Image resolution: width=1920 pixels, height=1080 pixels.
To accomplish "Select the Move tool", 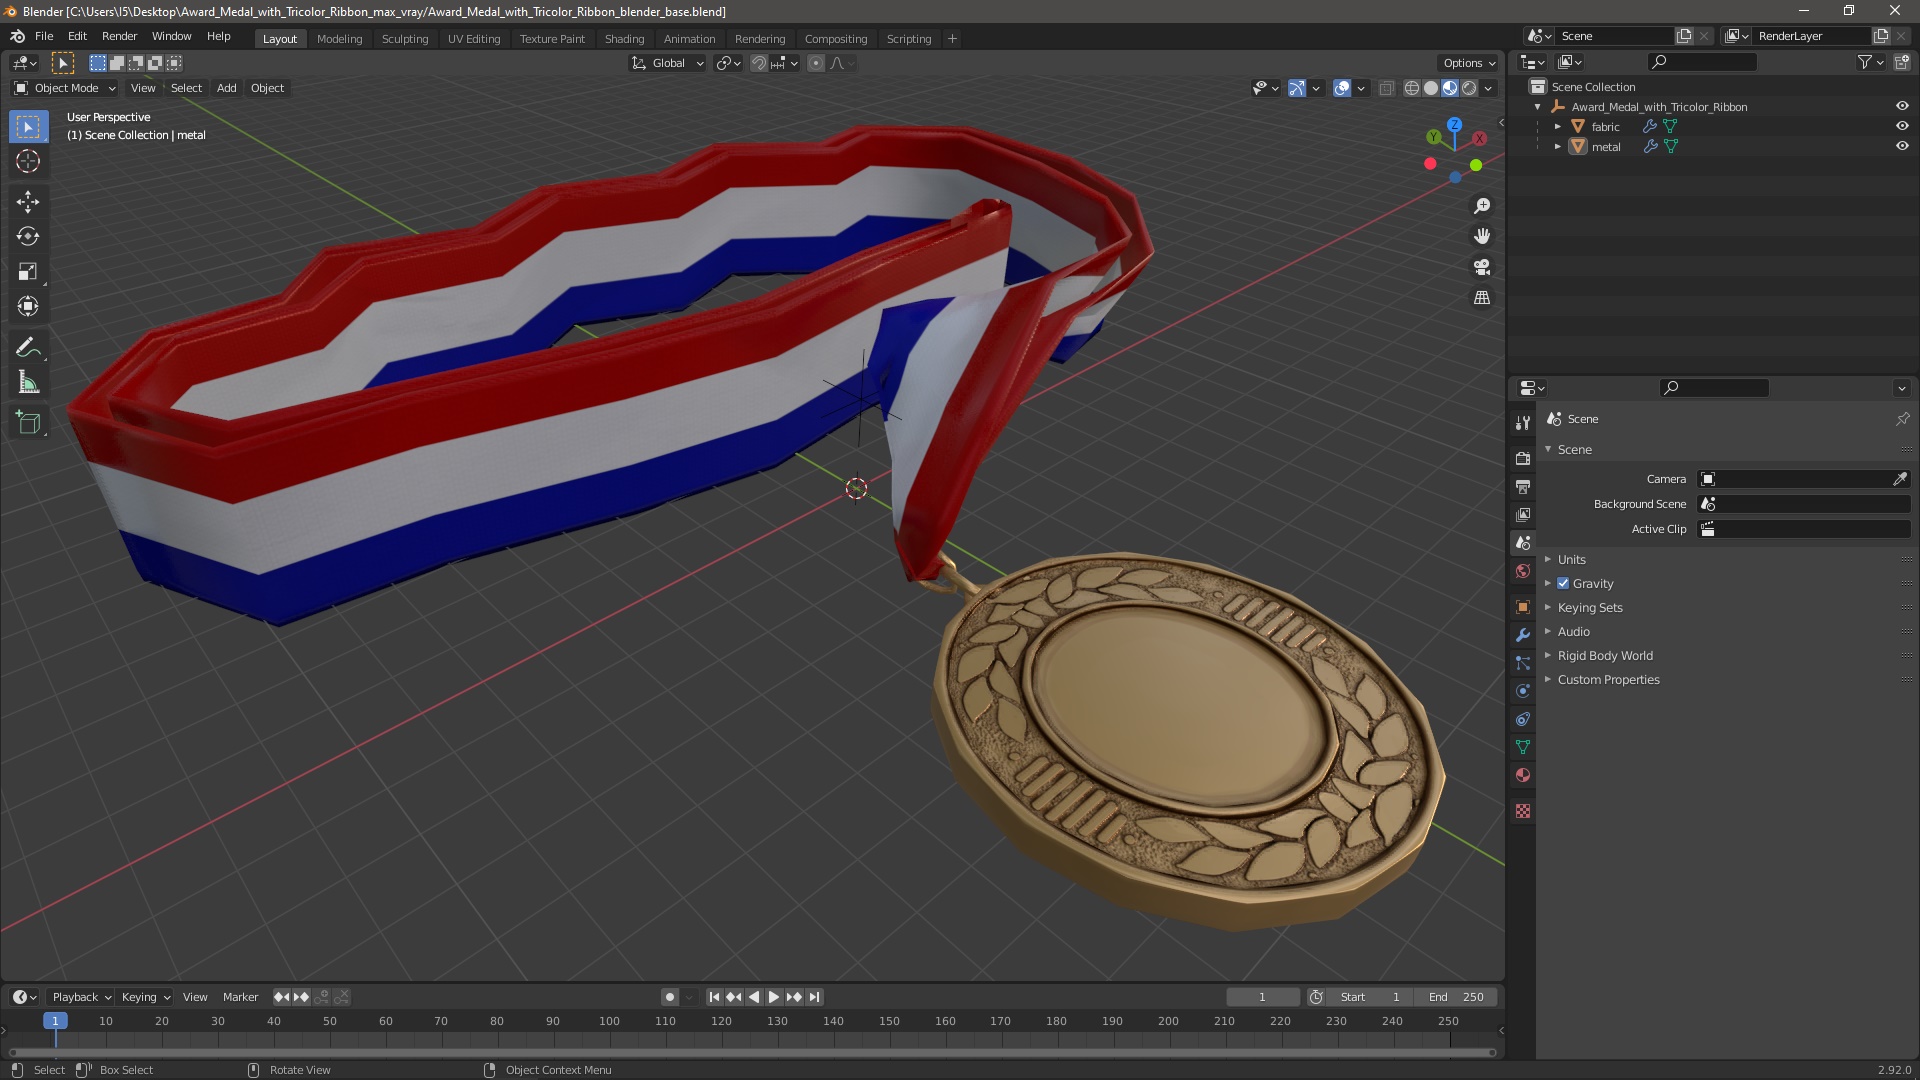I will pyautogui.click(x=28, y=201).
